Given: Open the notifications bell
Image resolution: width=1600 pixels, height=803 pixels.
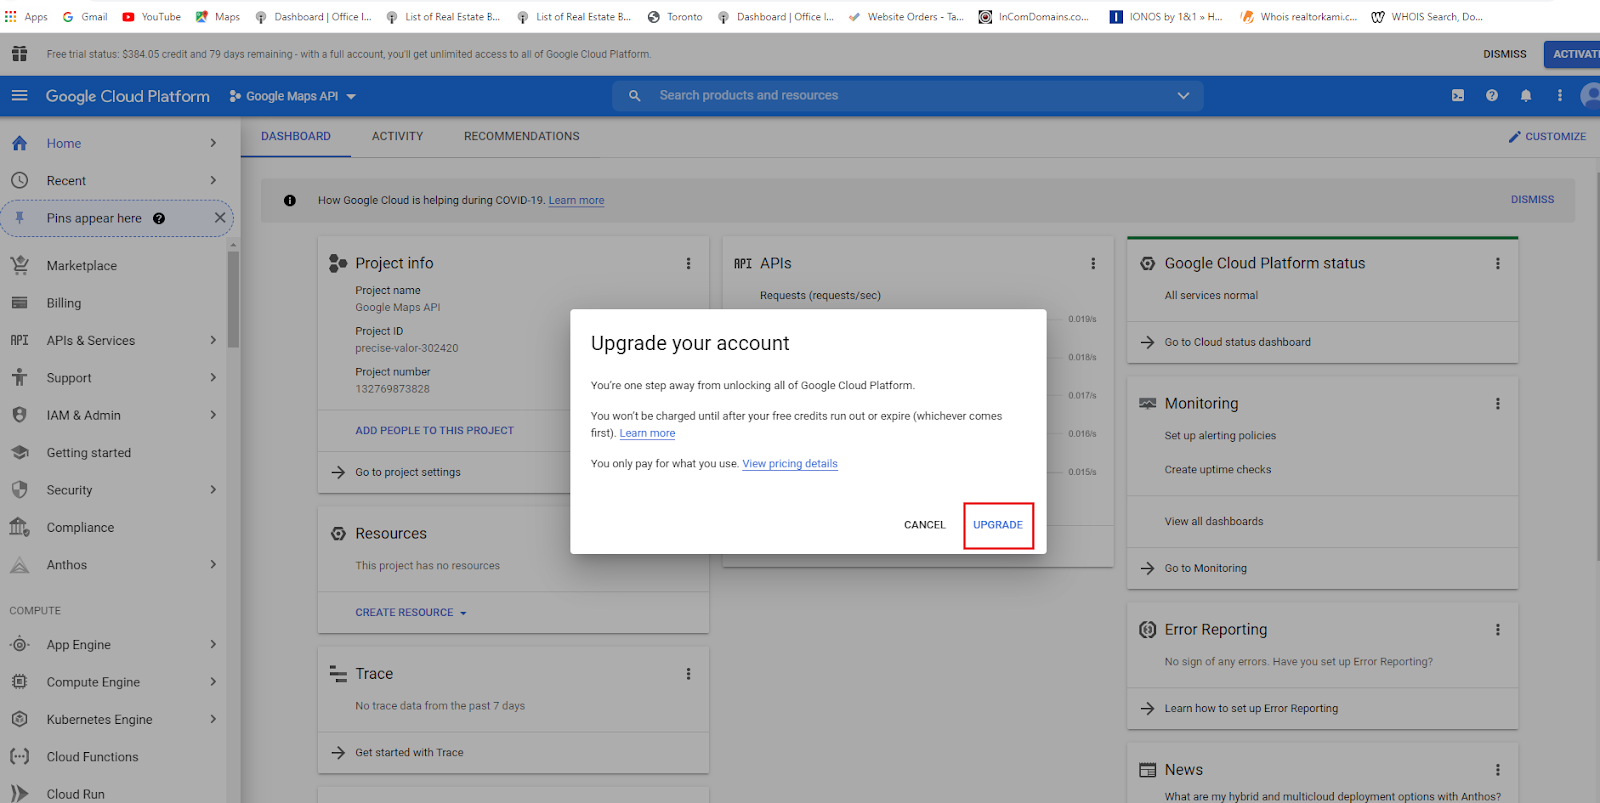Looking at the screenshot, I should [x=1525, y=96].
